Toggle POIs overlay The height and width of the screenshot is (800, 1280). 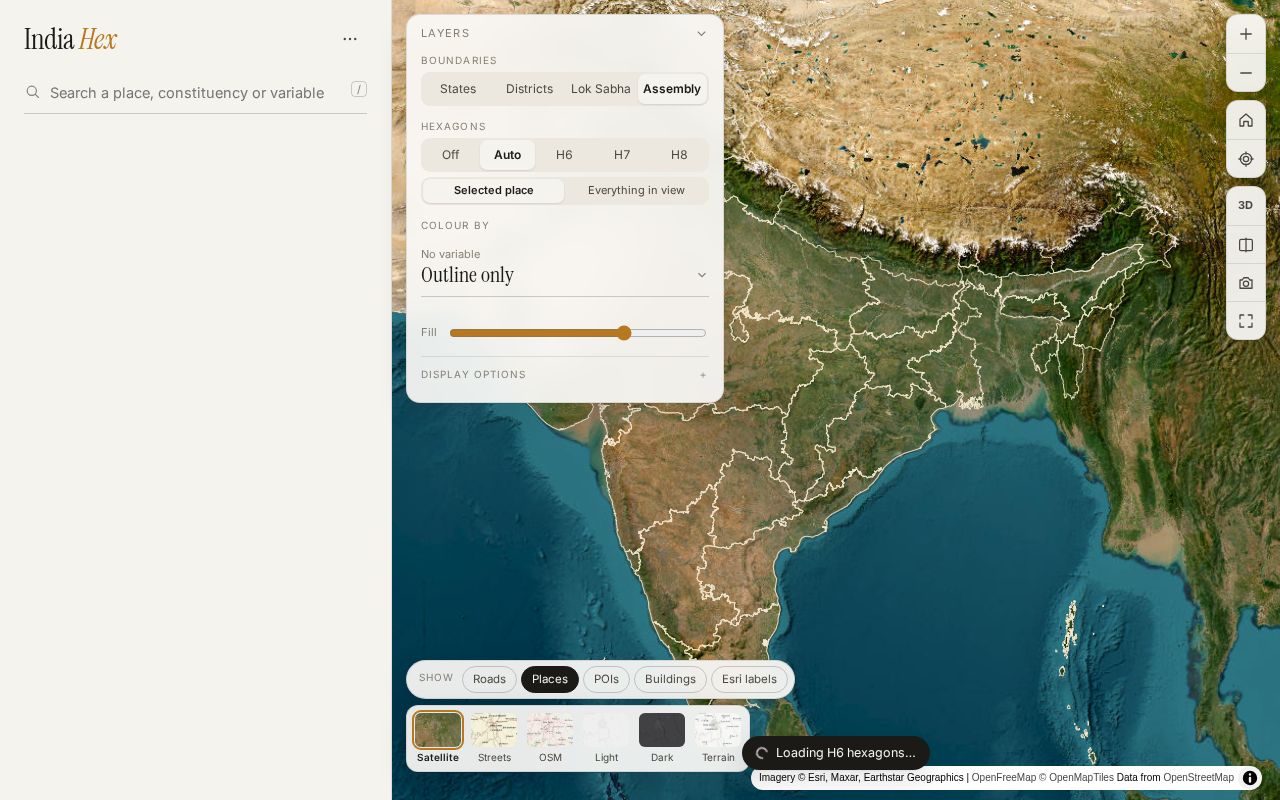click(x=606, y=679)
